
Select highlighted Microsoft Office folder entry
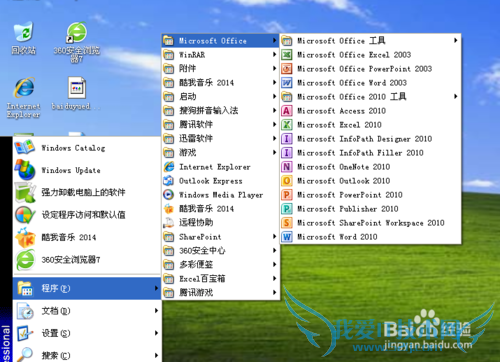(x=220, y=41)
